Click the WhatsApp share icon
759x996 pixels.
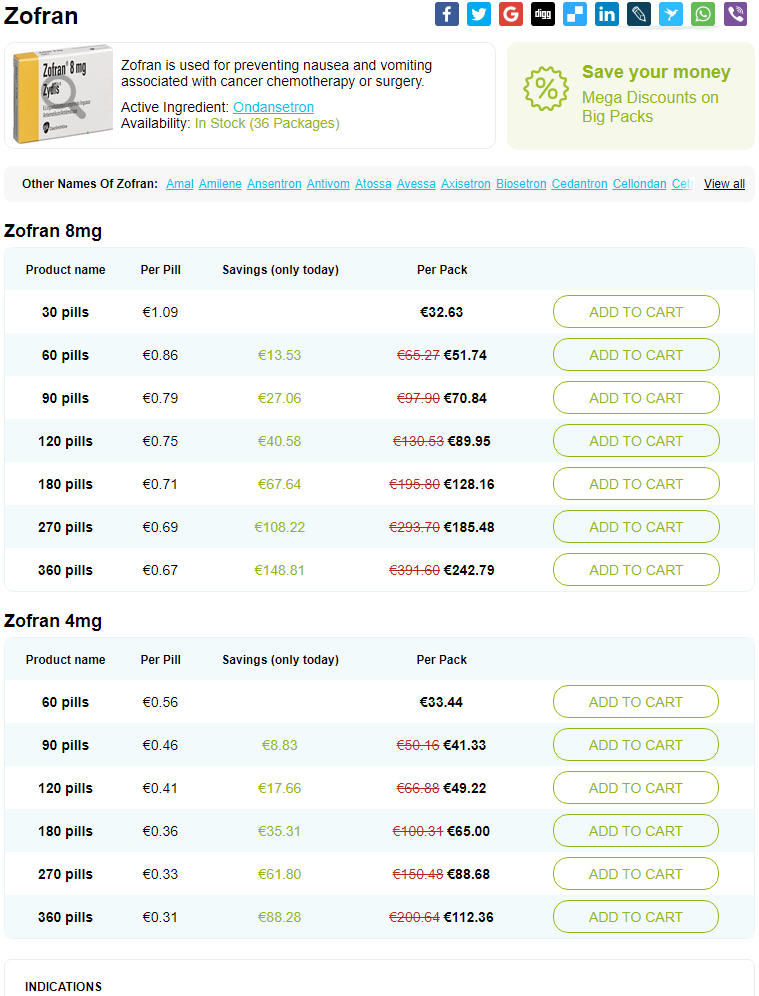(703, 14)
